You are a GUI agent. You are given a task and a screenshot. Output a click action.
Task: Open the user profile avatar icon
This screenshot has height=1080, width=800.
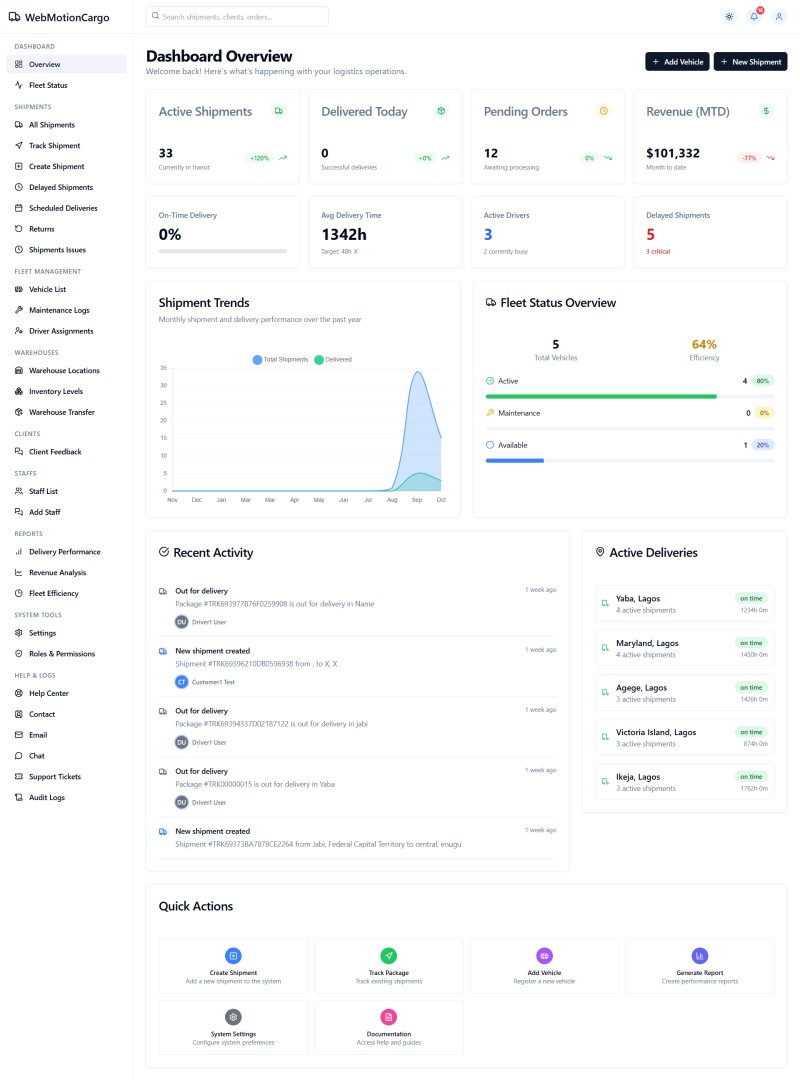[779, 16]
